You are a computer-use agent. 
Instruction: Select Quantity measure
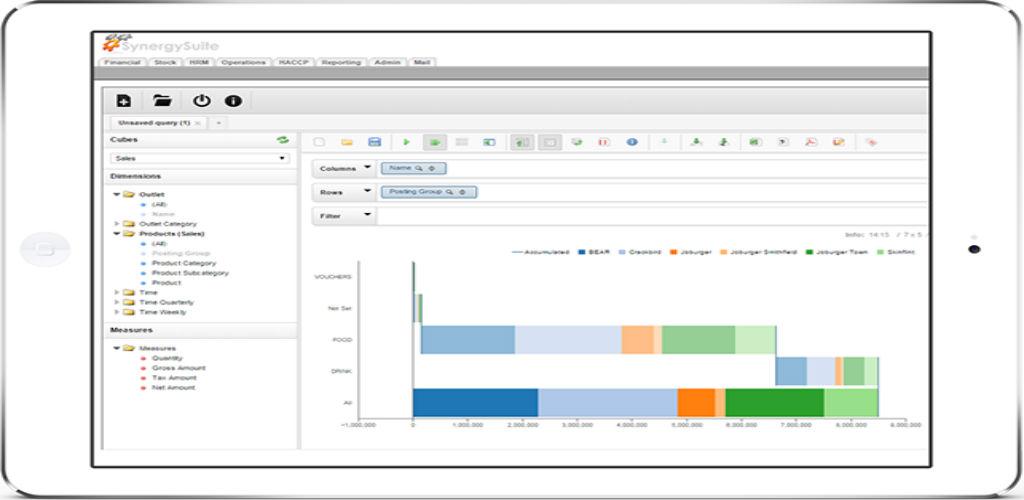click(167, 358)
